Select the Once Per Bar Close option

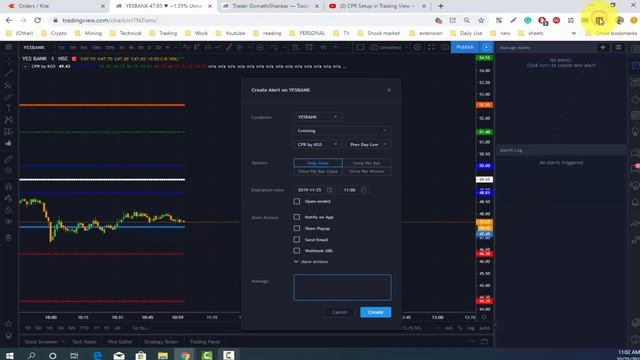[x=318, y=171]
